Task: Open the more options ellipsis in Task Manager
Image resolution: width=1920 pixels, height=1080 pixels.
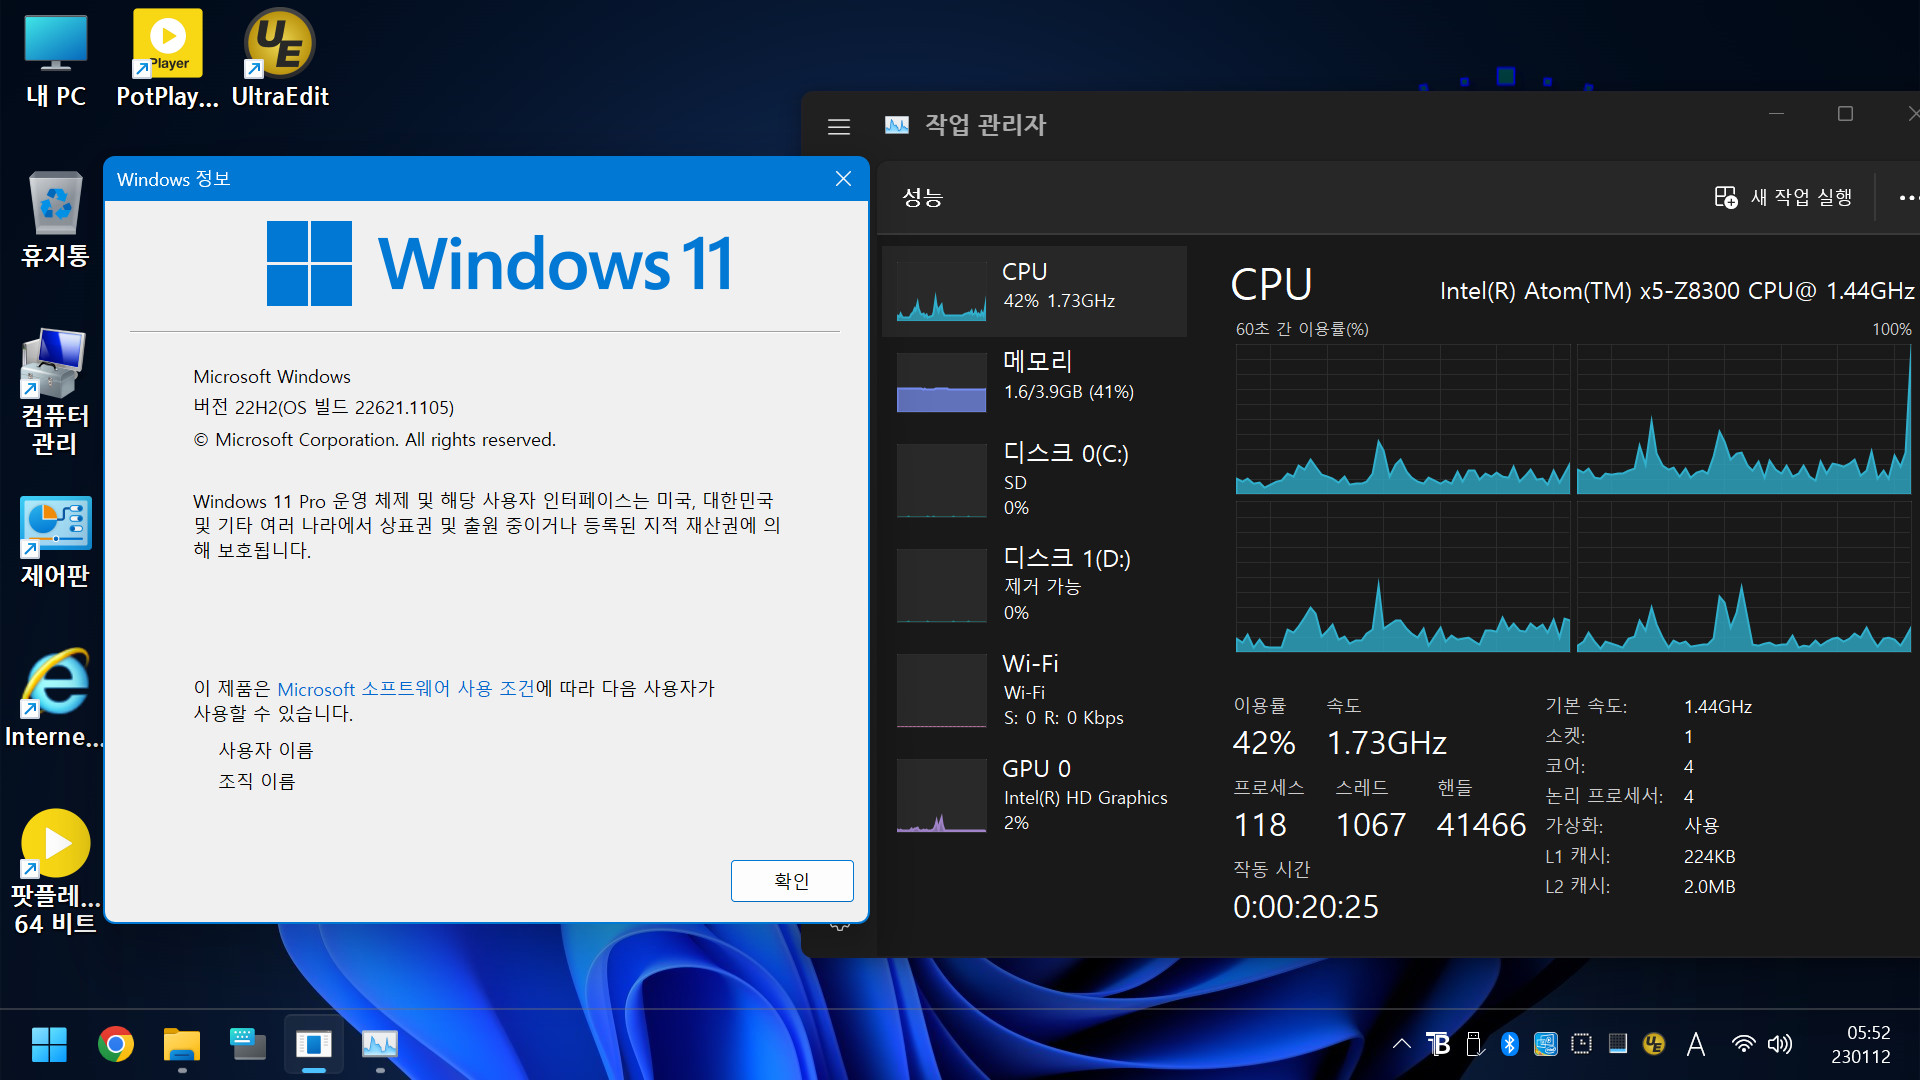Action: tap(1908, 198)
